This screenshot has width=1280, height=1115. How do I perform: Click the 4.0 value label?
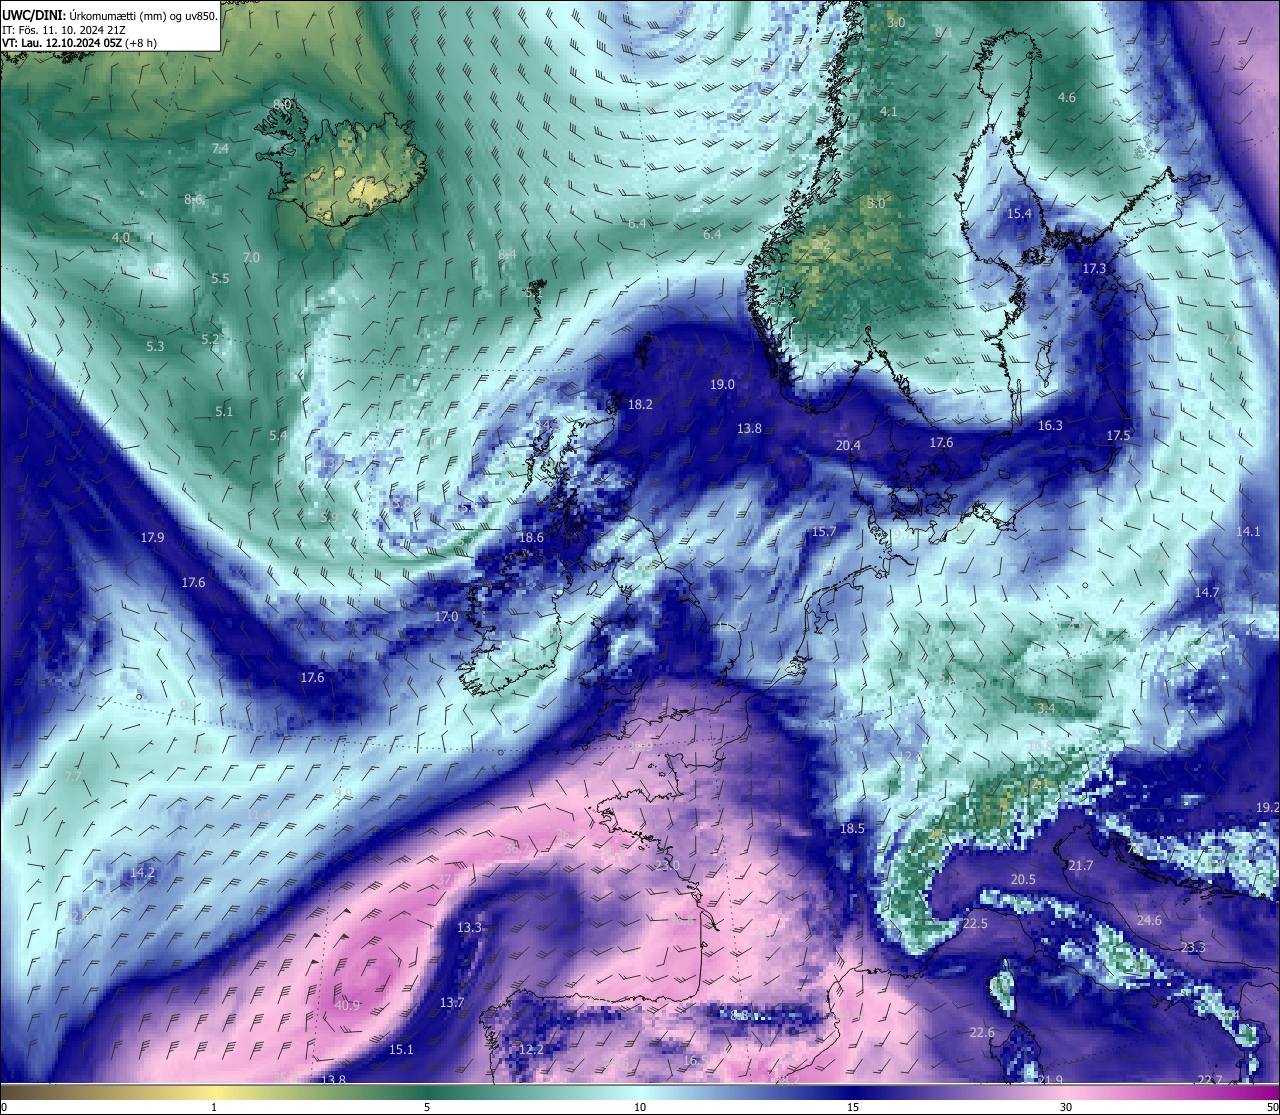[x=121, y=238]
